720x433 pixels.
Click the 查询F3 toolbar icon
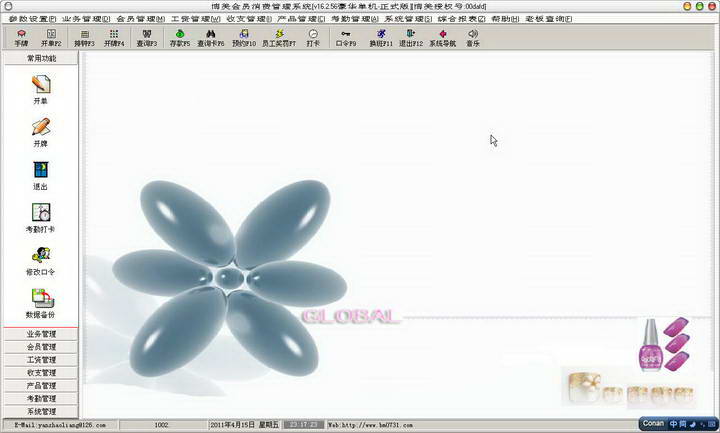pos(146,38)
